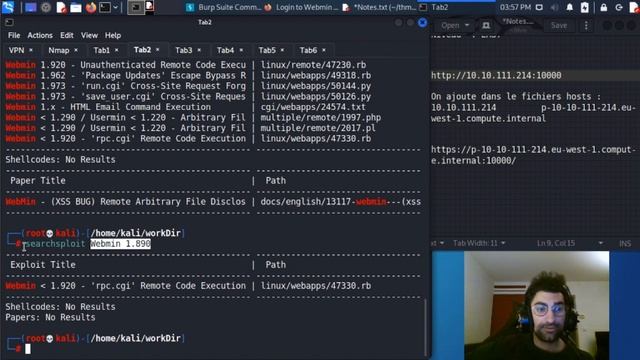Open the Kali applications menu
Viewport: 640px width, 360px height.
(8, 7)
